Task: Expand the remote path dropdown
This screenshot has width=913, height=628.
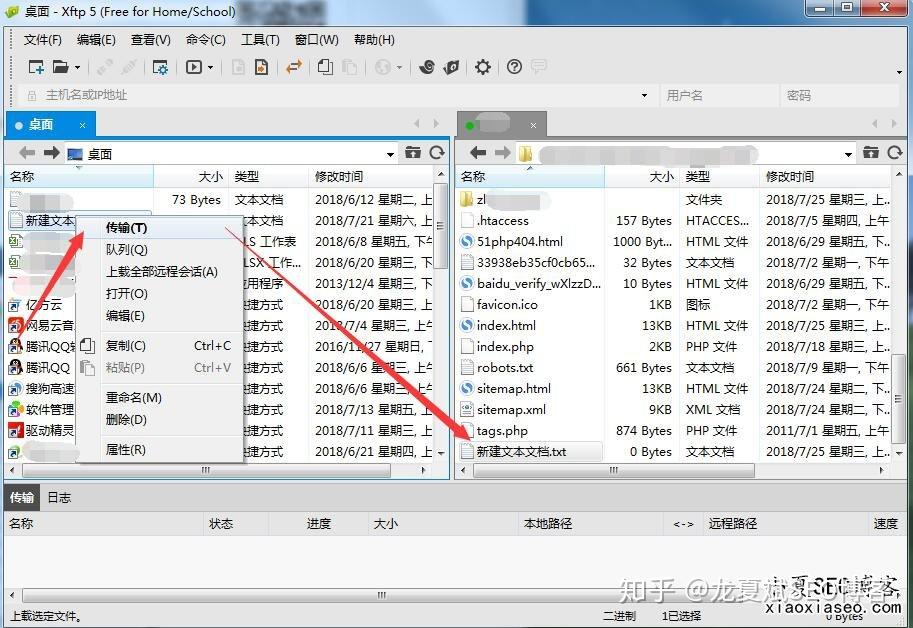Action: [848, 154]
